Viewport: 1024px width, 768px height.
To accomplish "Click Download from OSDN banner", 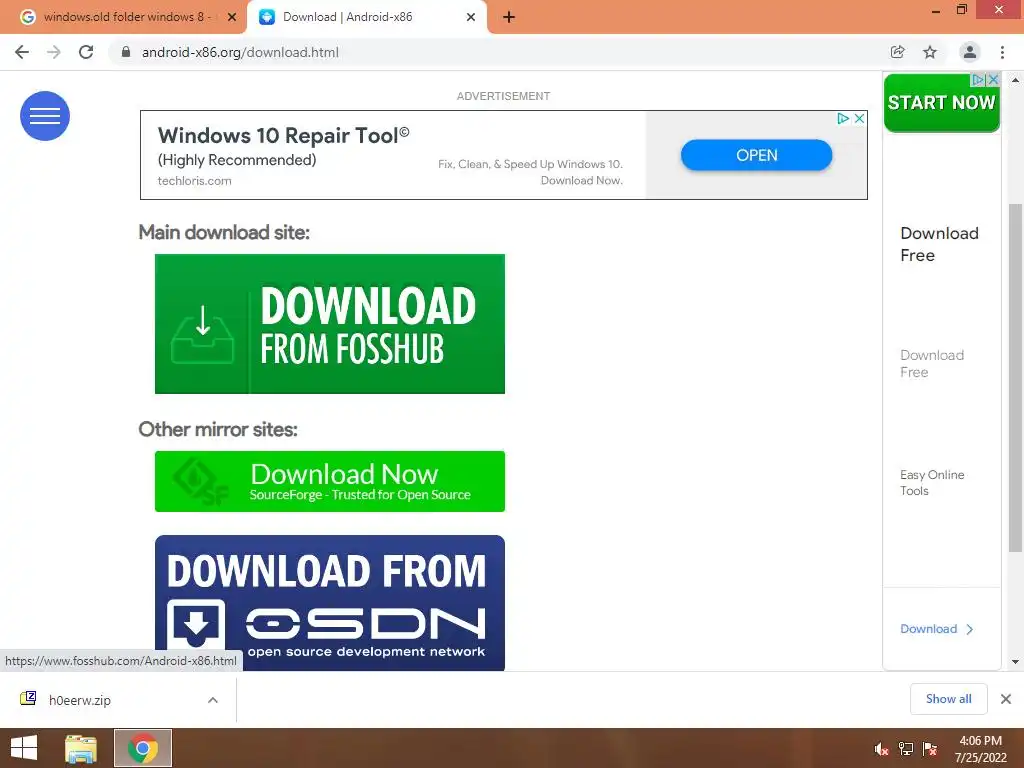I will coord(330,603).
